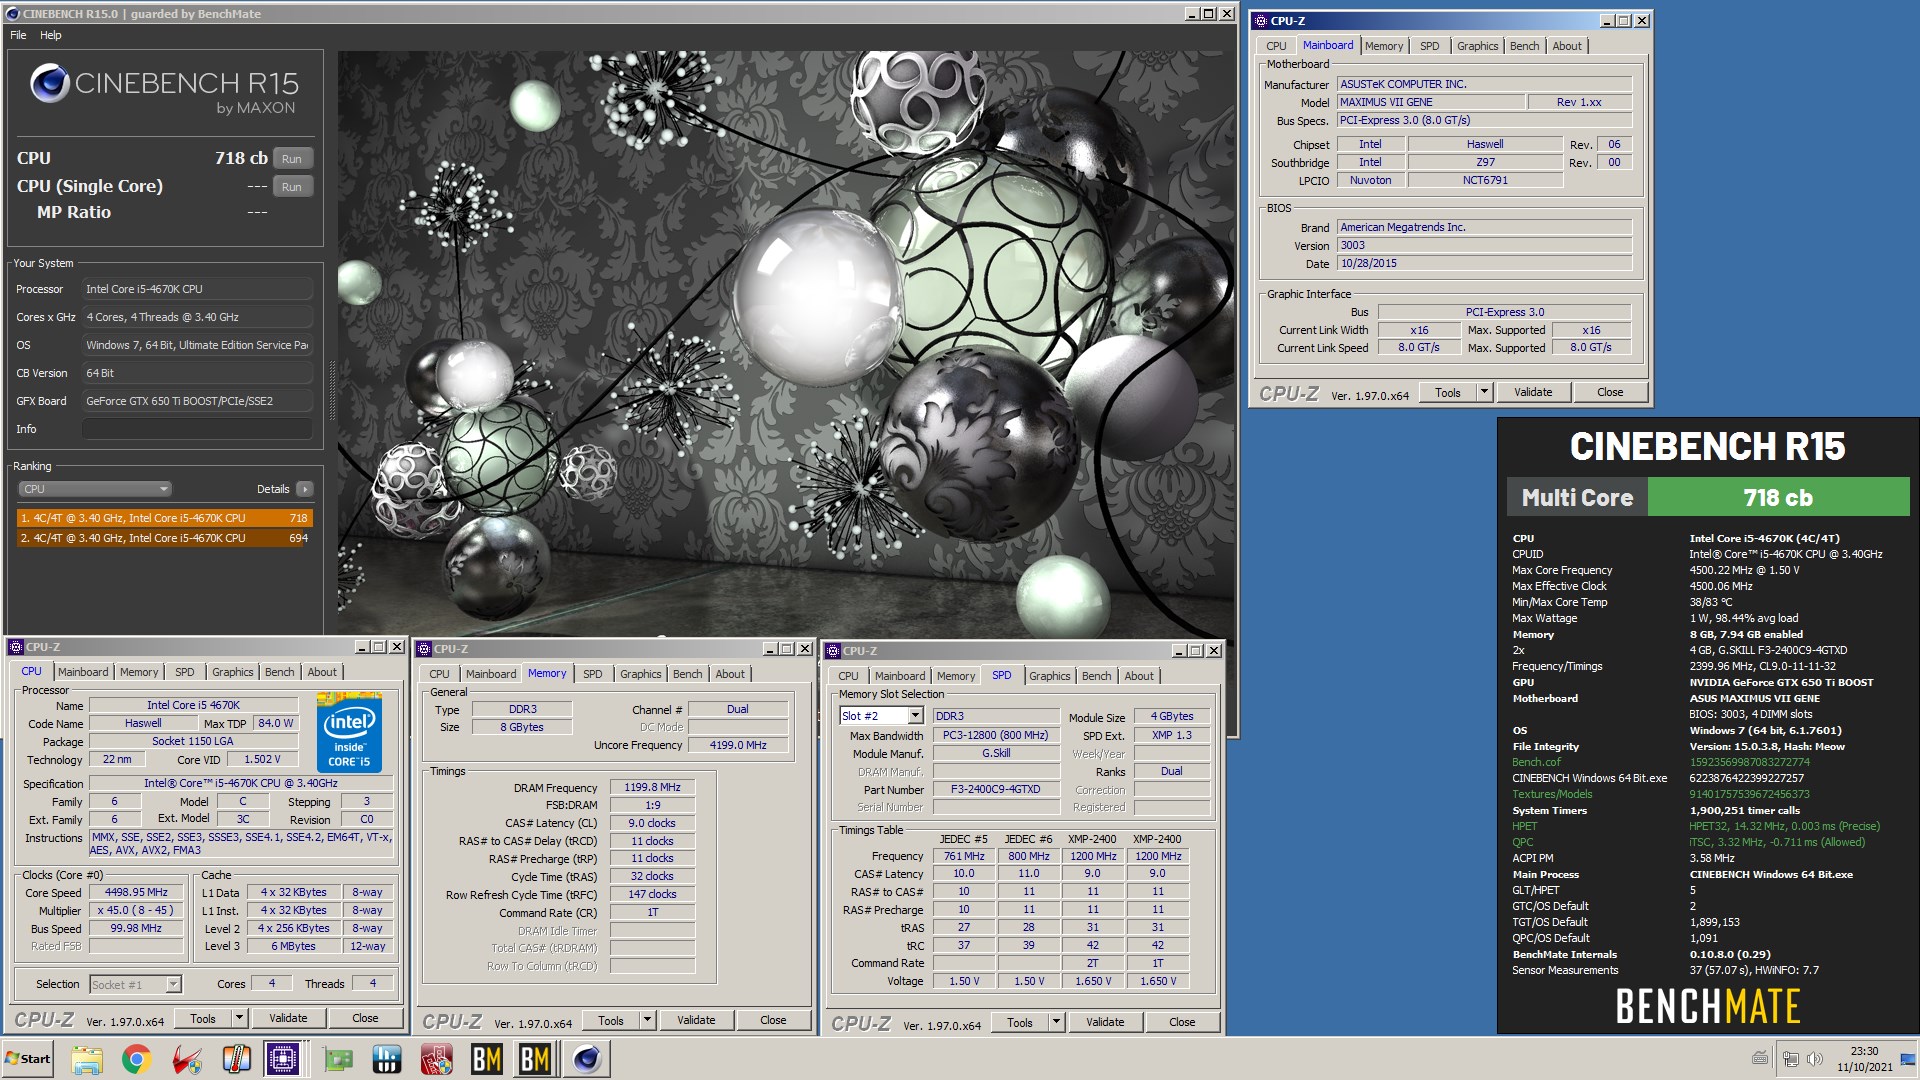
Task: Click the 718 cb Multi Core score bar
Action: pyautogui.click(x=1778, y=497)
